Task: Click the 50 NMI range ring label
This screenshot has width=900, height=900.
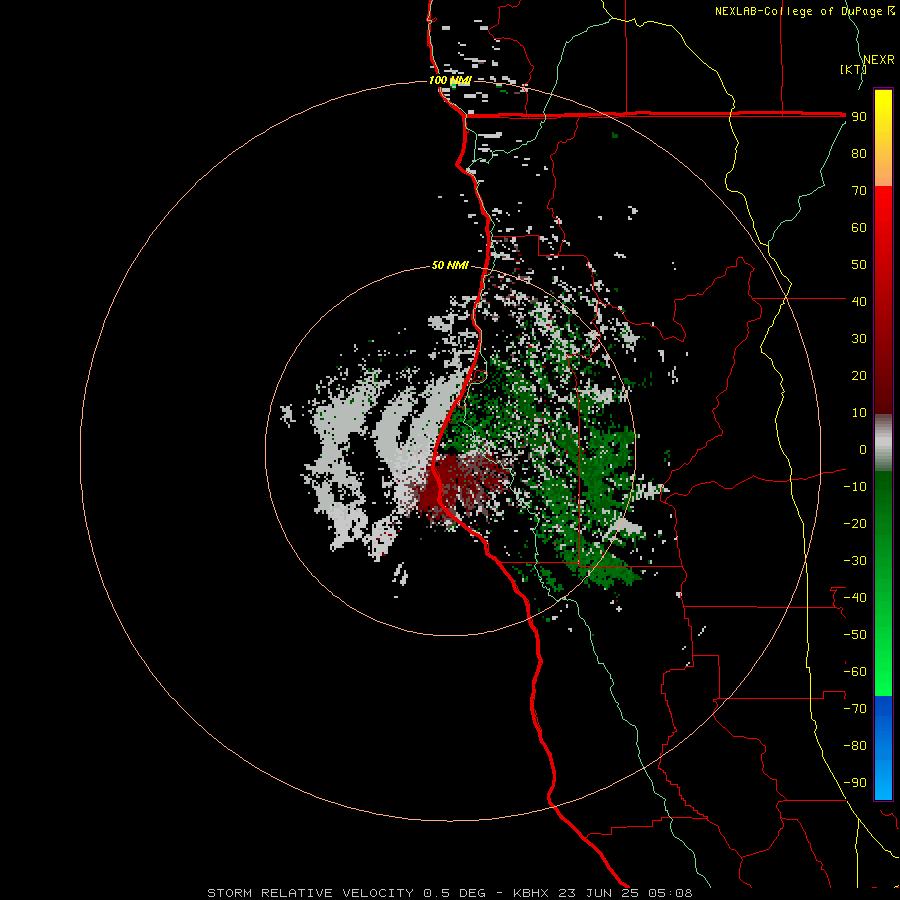Action: [450, 265]
